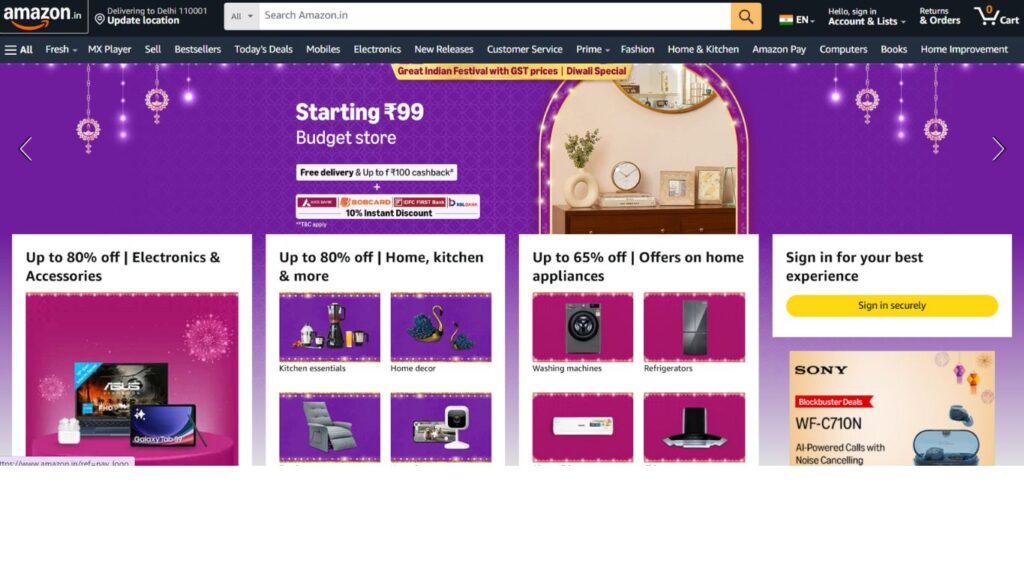Click the Amazon.in logo

pos(43,16)
